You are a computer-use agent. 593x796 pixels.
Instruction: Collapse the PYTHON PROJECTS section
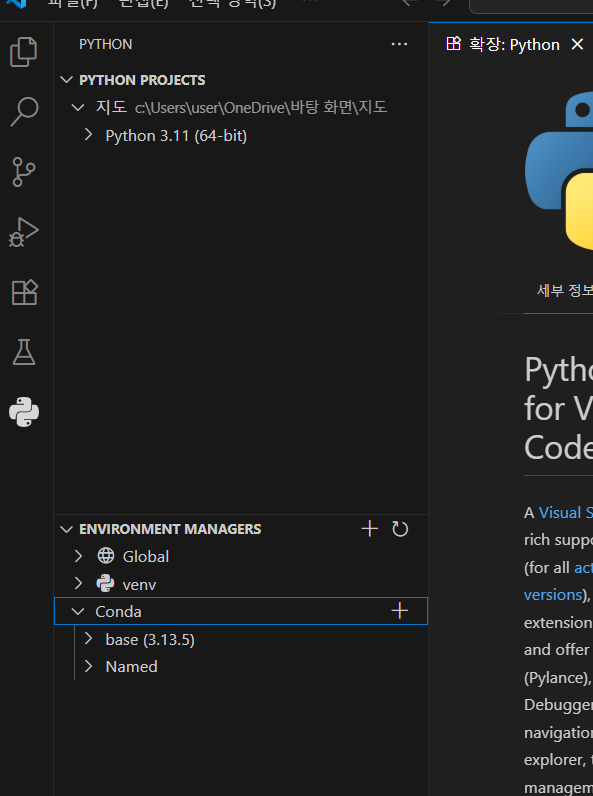[67, 80]
